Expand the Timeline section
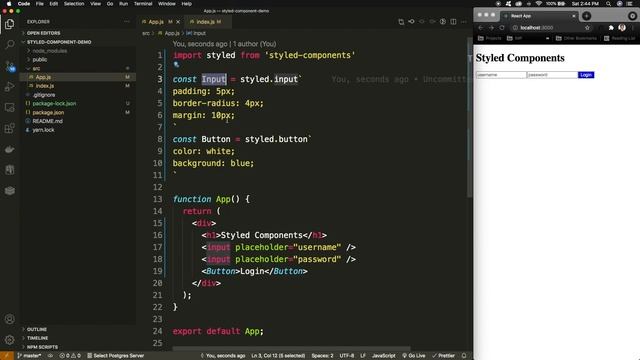 [x=38, y=338]
